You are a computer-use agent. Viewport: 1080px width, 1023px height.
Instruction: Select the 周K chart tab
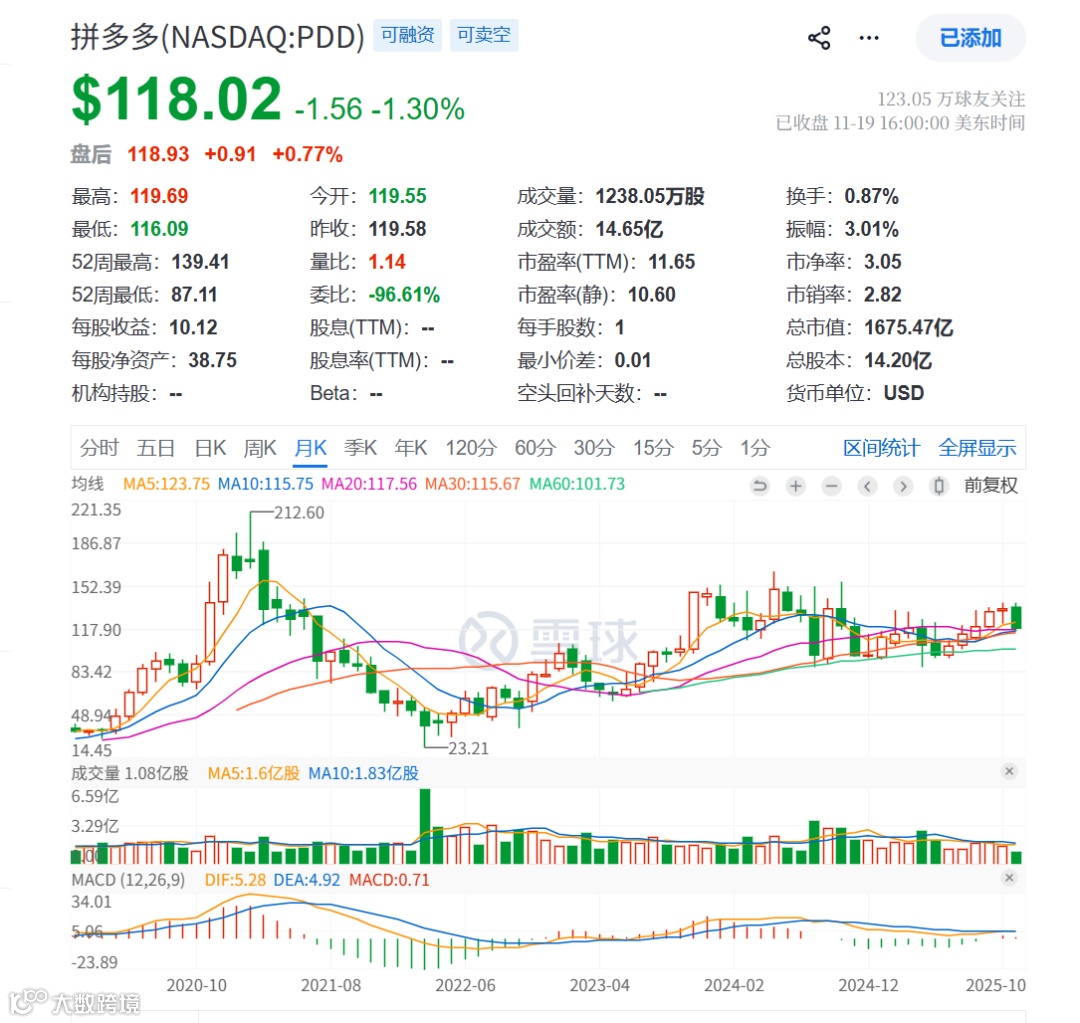pyautogui.click(x=260, y=448)
